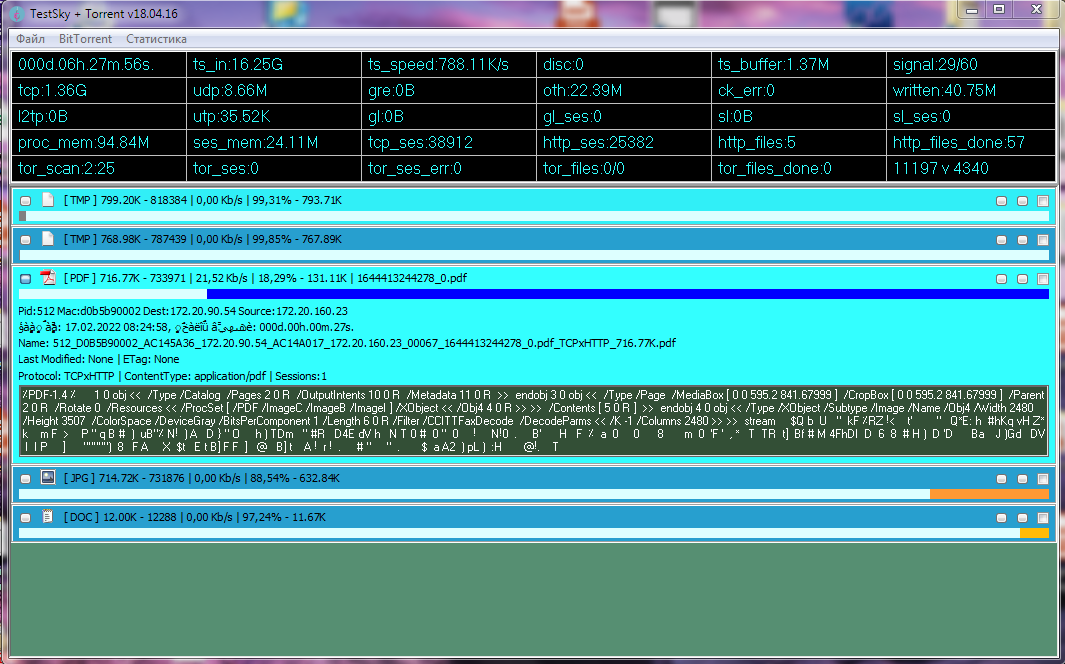Image resolution: width=1065 pixels, height=664 pixels.
Task: Expand the DOC entry using its left toggle
Action: point(26,518)
